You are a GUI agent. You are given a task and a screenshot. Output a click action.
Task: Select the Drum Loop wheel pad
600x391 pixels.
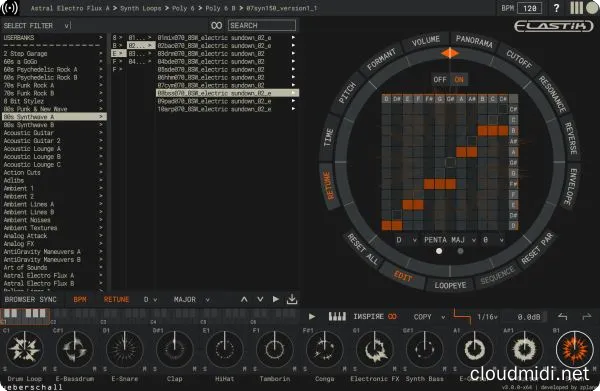pyautogui.click(x=25, y=350)
